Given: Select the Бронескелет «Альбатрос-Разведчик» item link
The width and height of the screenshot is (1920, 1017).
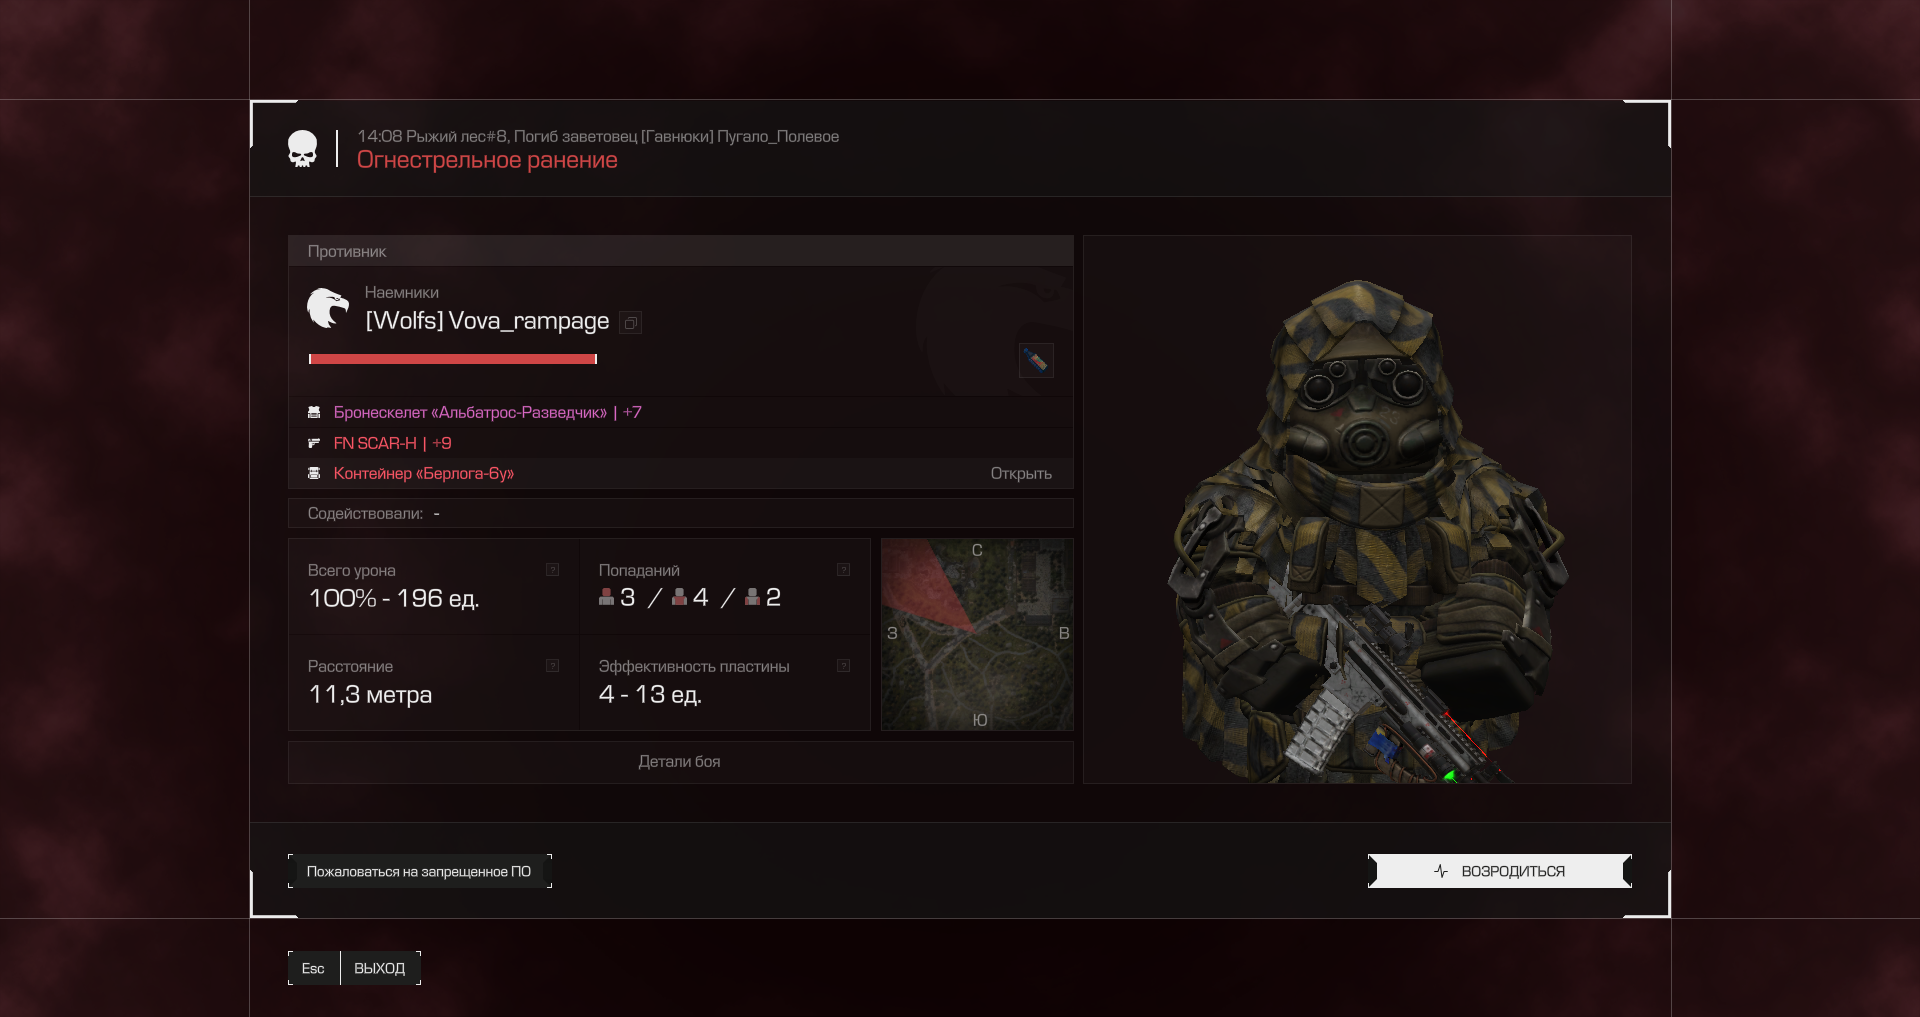Looking at the screenshot, I should click(470, 412).
